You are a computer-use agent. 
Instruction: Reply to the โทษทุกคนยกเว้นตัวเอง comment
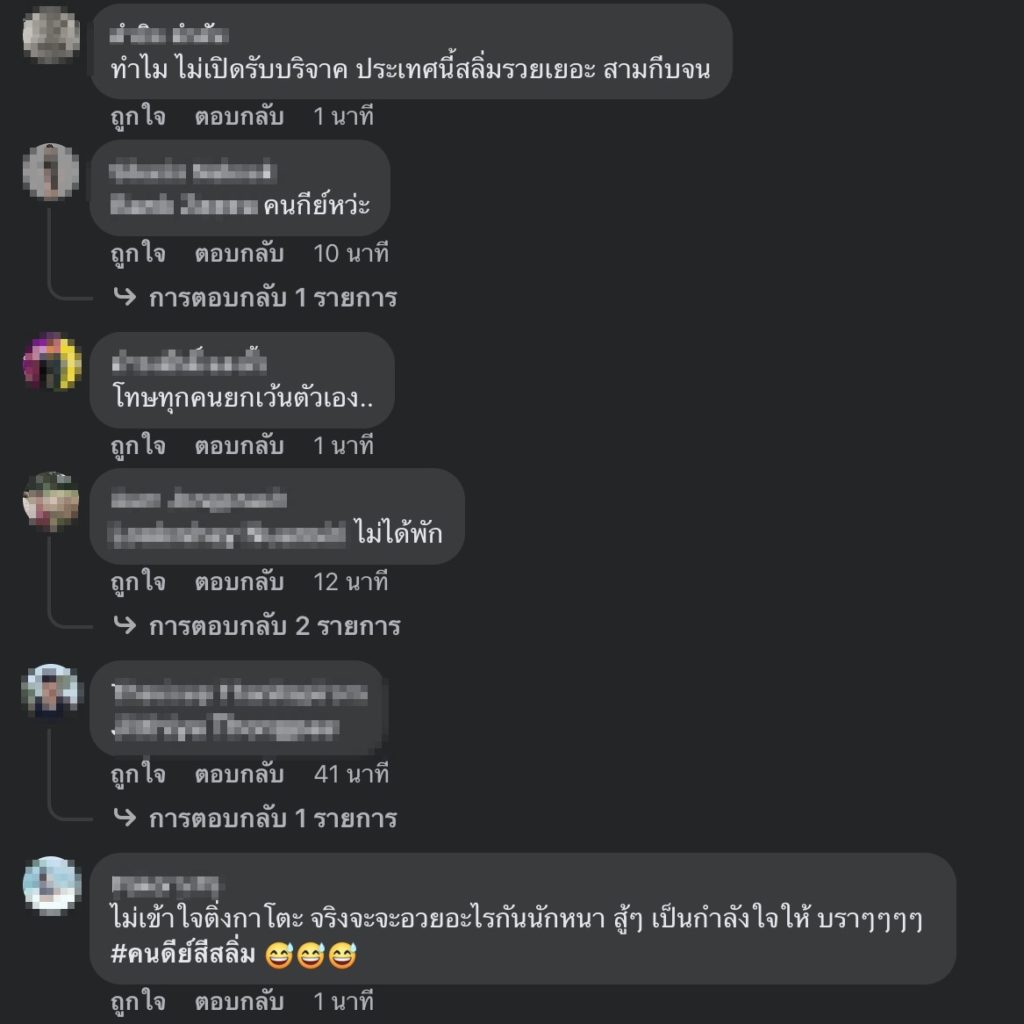click(x=239, y=446)
